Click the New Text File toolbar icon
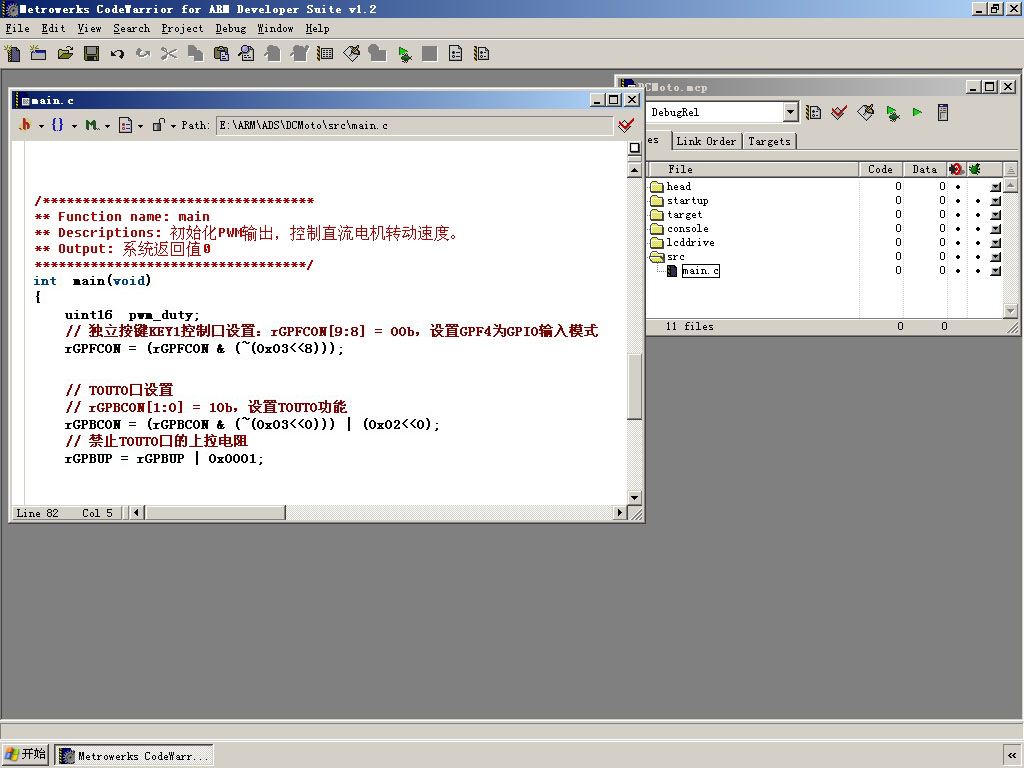 pos(12,54)
